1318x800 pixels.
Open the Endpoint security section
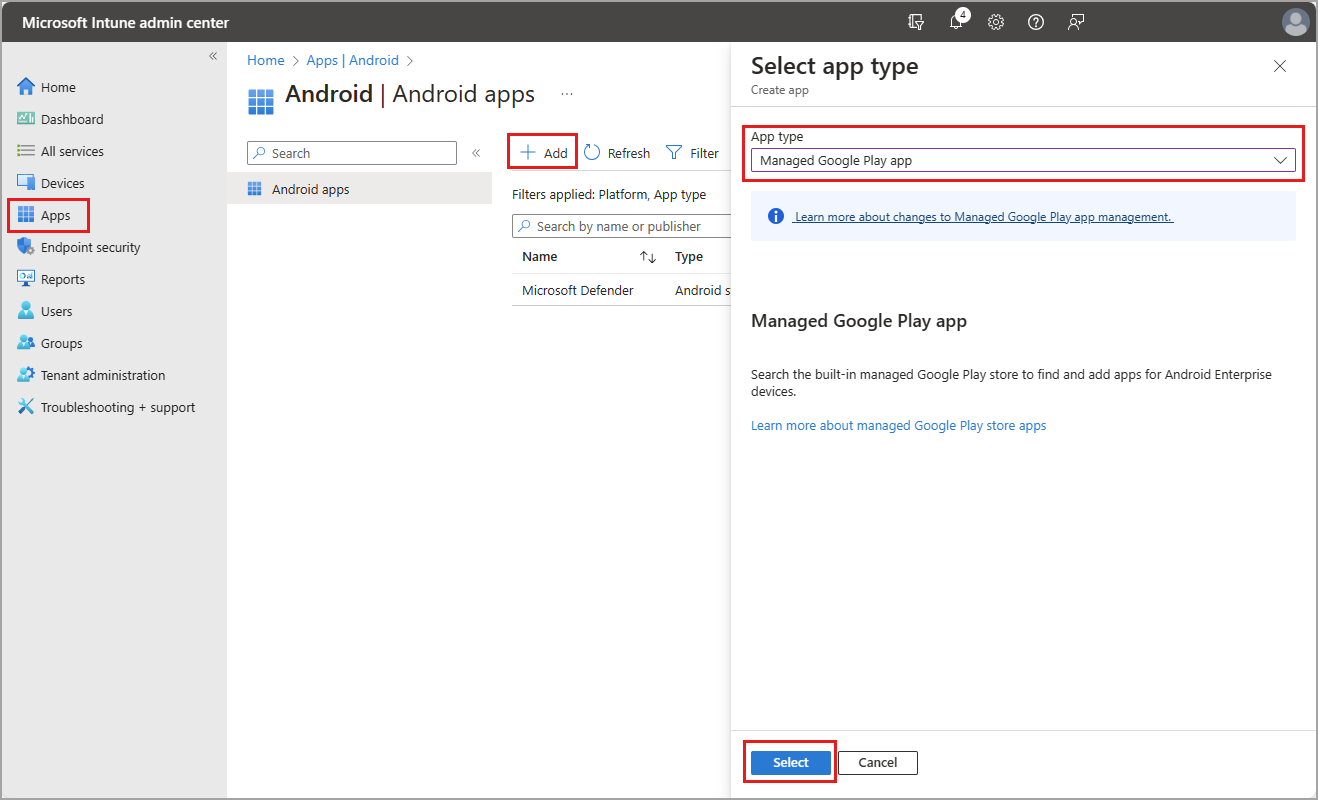(87, 247)
